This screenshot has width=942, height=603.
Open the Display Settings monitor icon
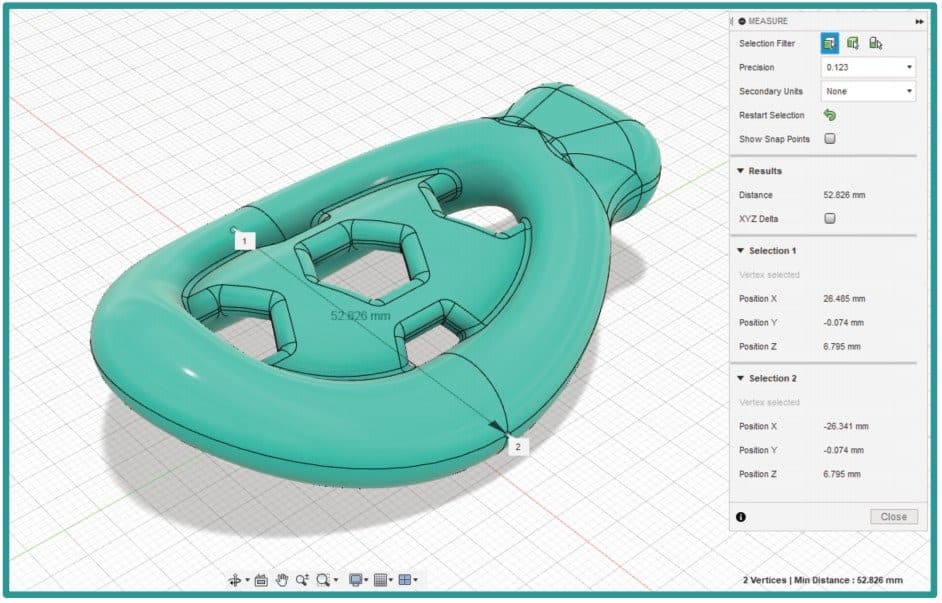click(x=356, y=579)
